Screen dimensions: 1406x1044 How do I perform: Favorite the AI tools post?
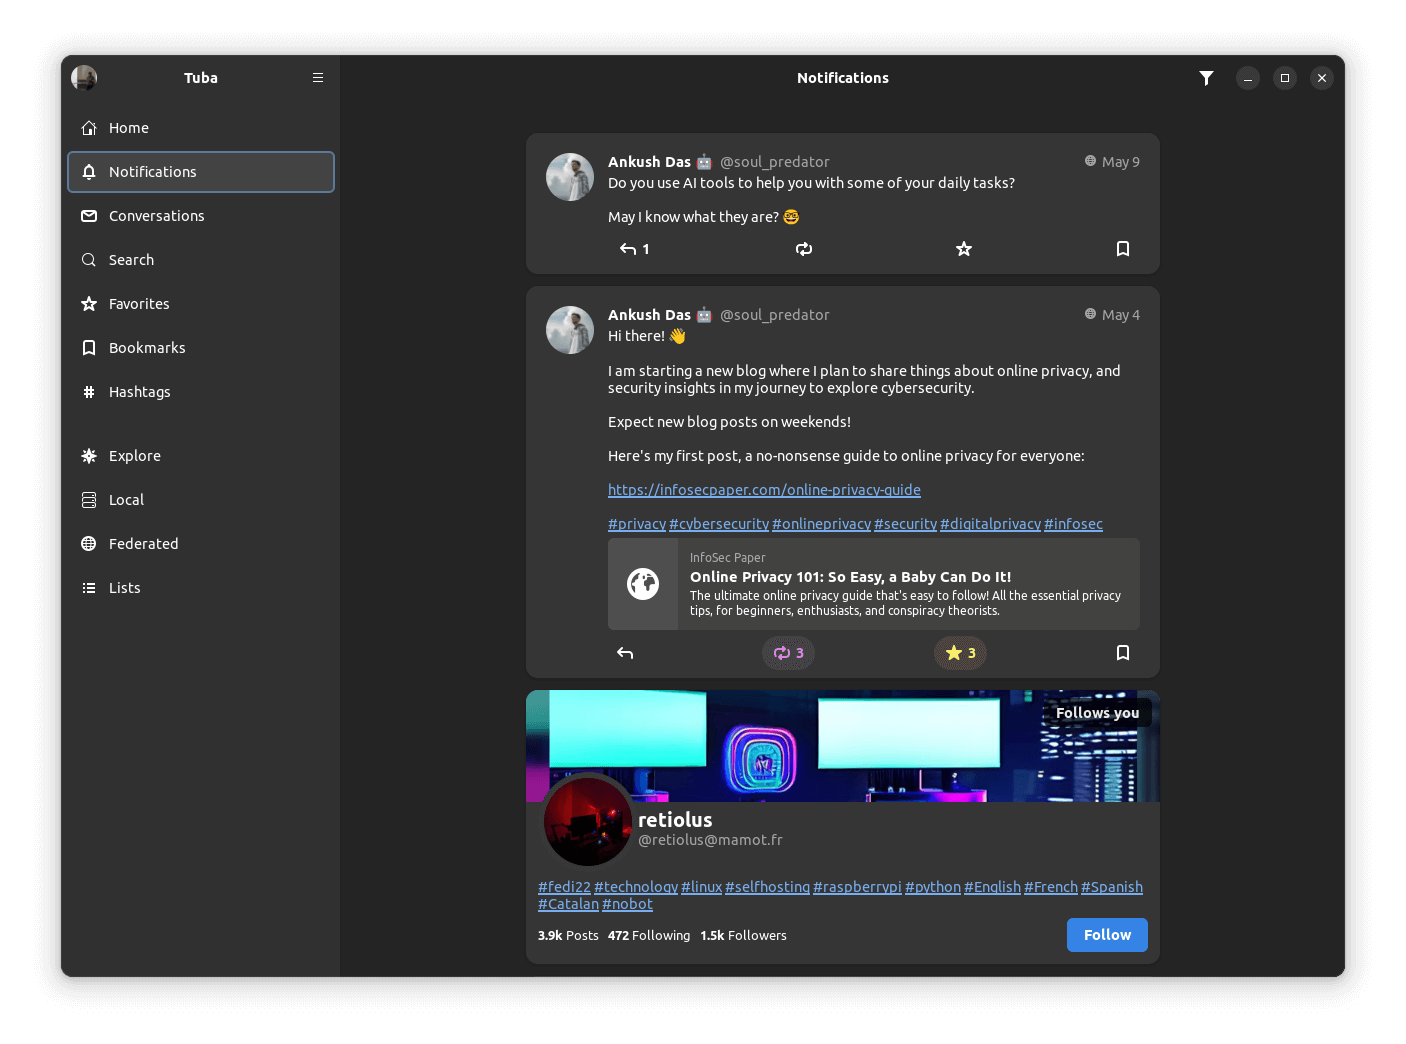(x=963, y=248)
